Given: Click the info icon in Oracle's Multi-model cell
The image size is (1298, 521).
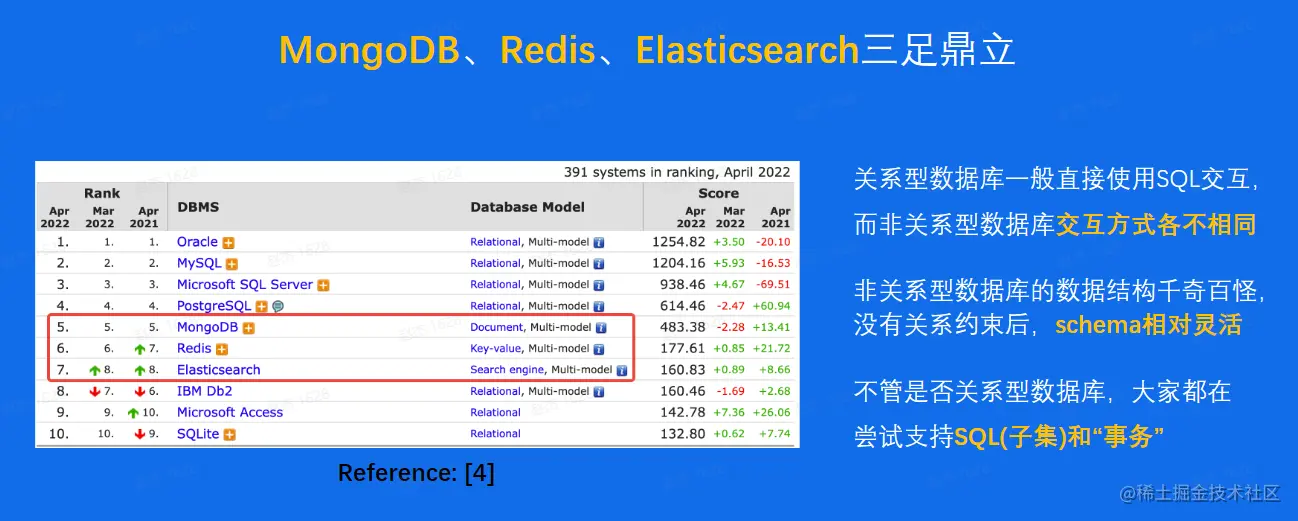Looking at the screenshot, I should click(x=599, y=242).
